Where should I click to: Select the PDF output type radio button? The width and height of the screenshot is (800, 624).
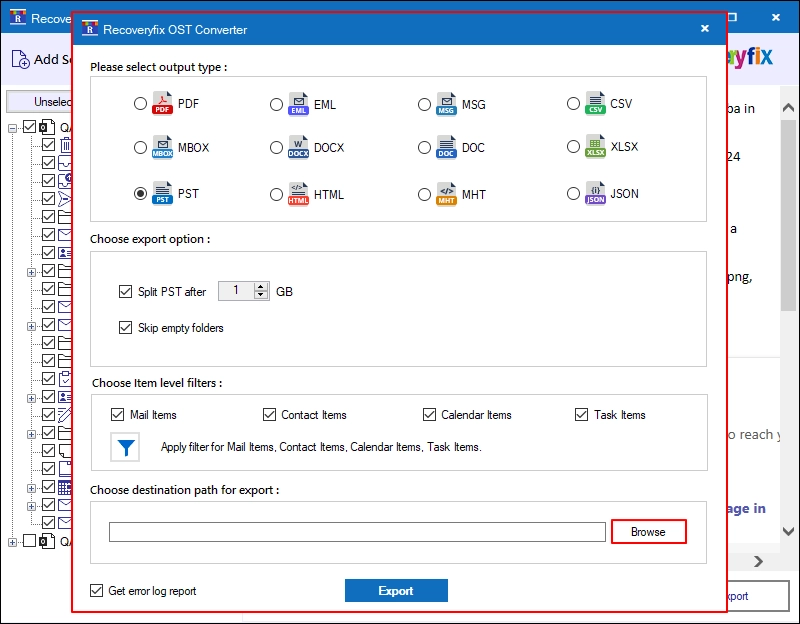click(x=140, y=104)
